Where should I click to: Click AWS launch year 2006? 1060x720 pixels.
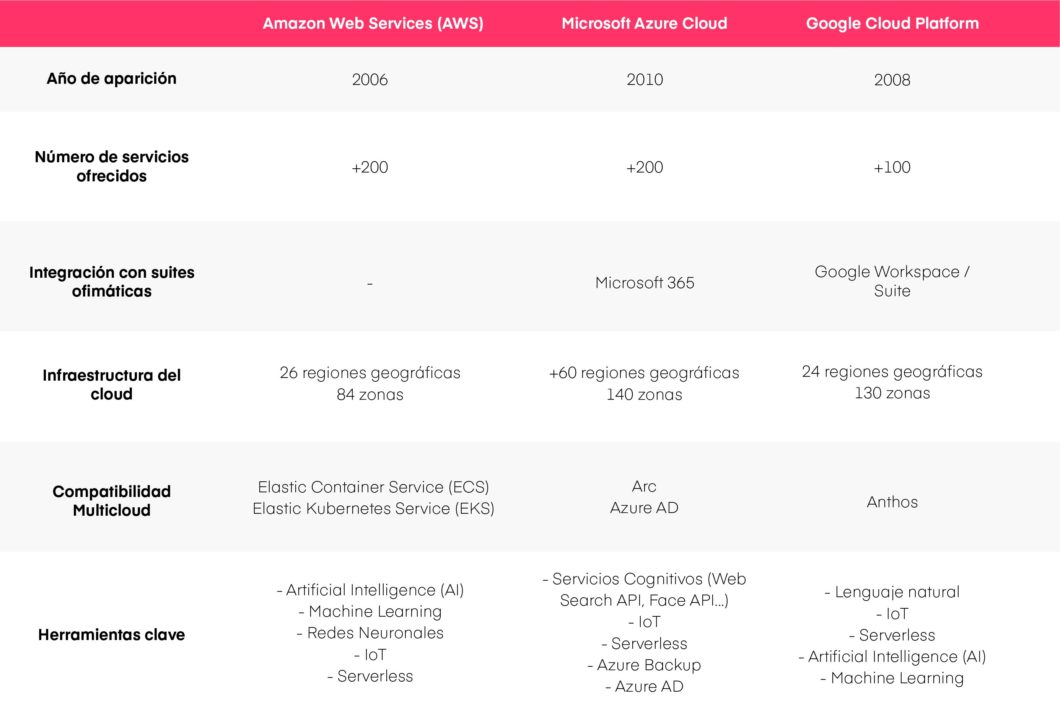[370, 80]
